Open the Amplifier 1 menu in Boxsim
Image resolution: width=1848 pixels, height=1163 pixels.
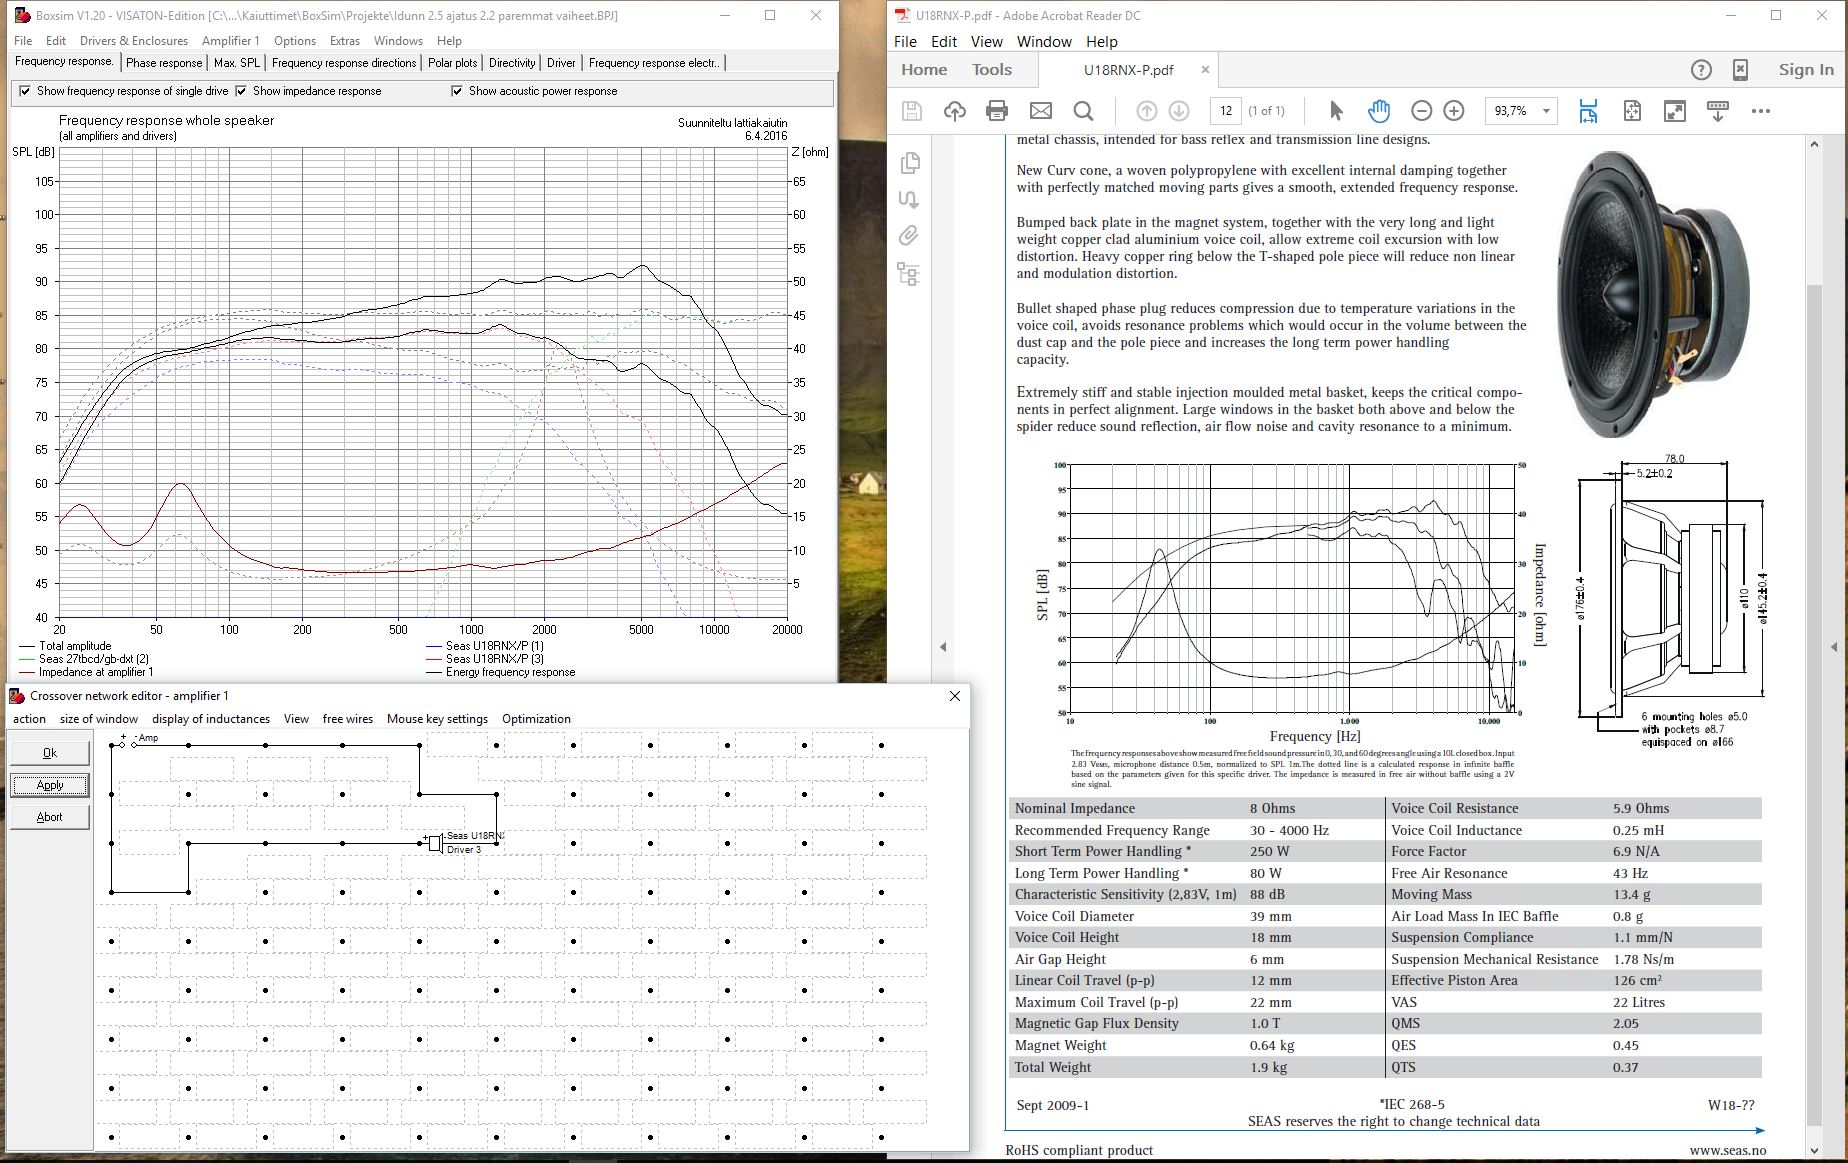coord(230,41)
